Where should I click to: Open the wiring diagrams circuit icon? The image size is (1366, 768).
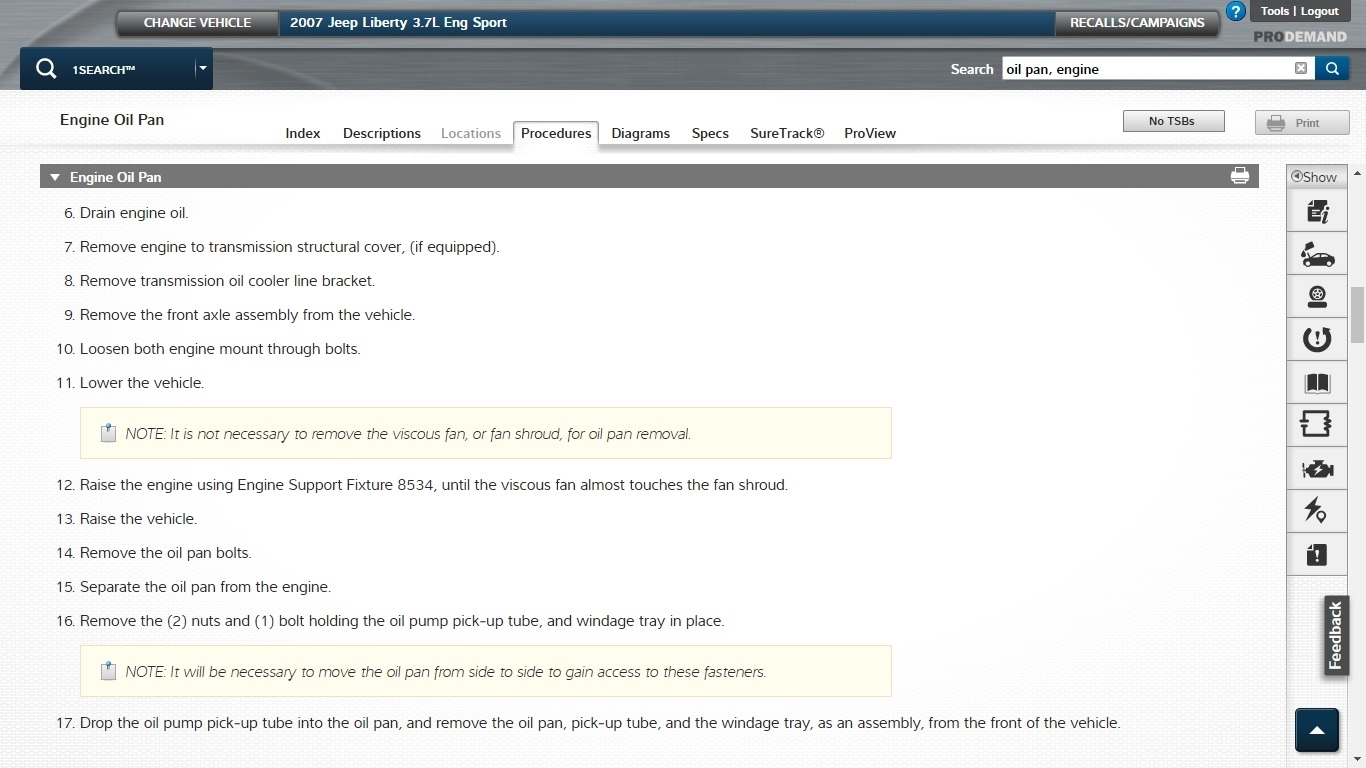point(1317,425)
